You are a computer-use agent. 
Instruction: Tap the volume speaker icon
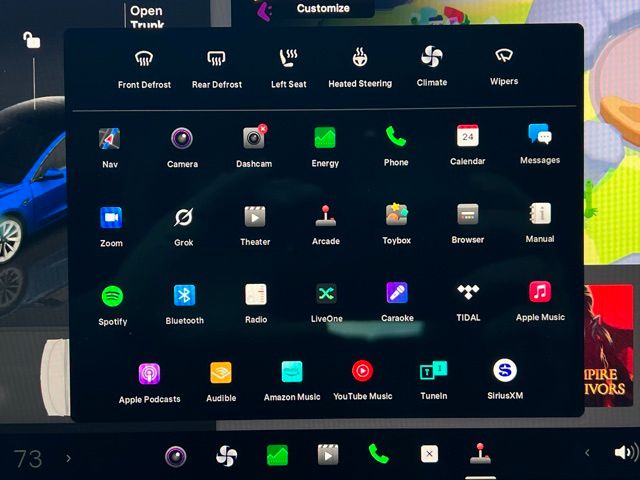click(624, 453)
